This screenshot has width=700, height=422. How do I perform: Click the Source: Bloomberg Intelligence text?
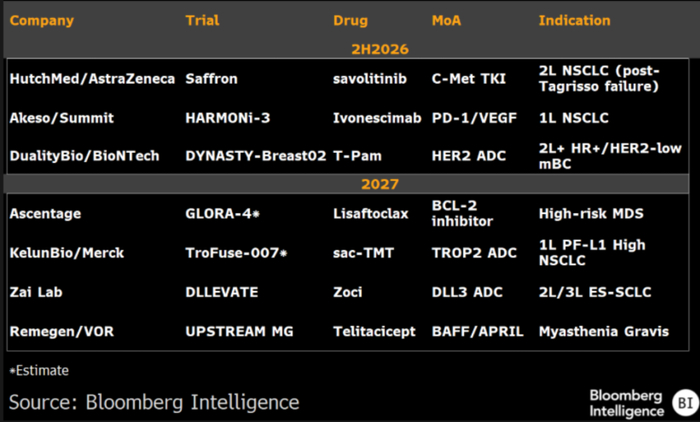[x=154, y=402]
